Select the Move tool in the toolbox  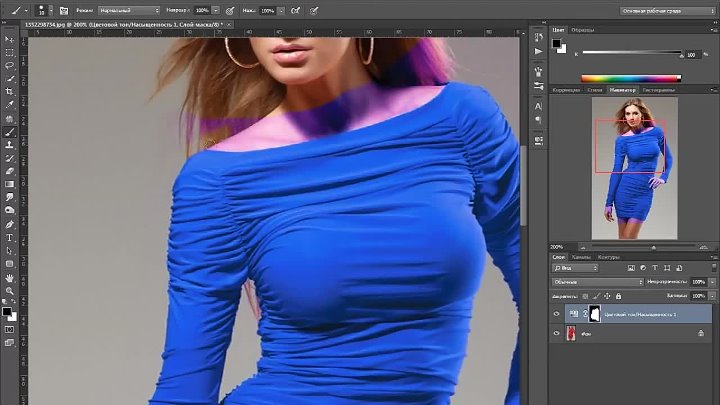coord(10,39)
